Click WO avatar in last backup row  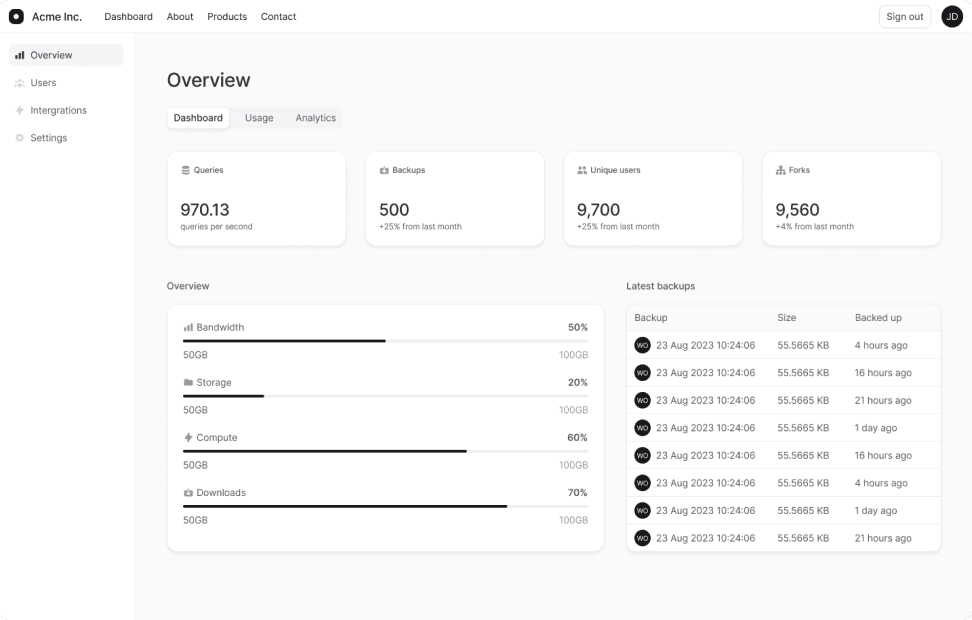click(x=642, y=538)
